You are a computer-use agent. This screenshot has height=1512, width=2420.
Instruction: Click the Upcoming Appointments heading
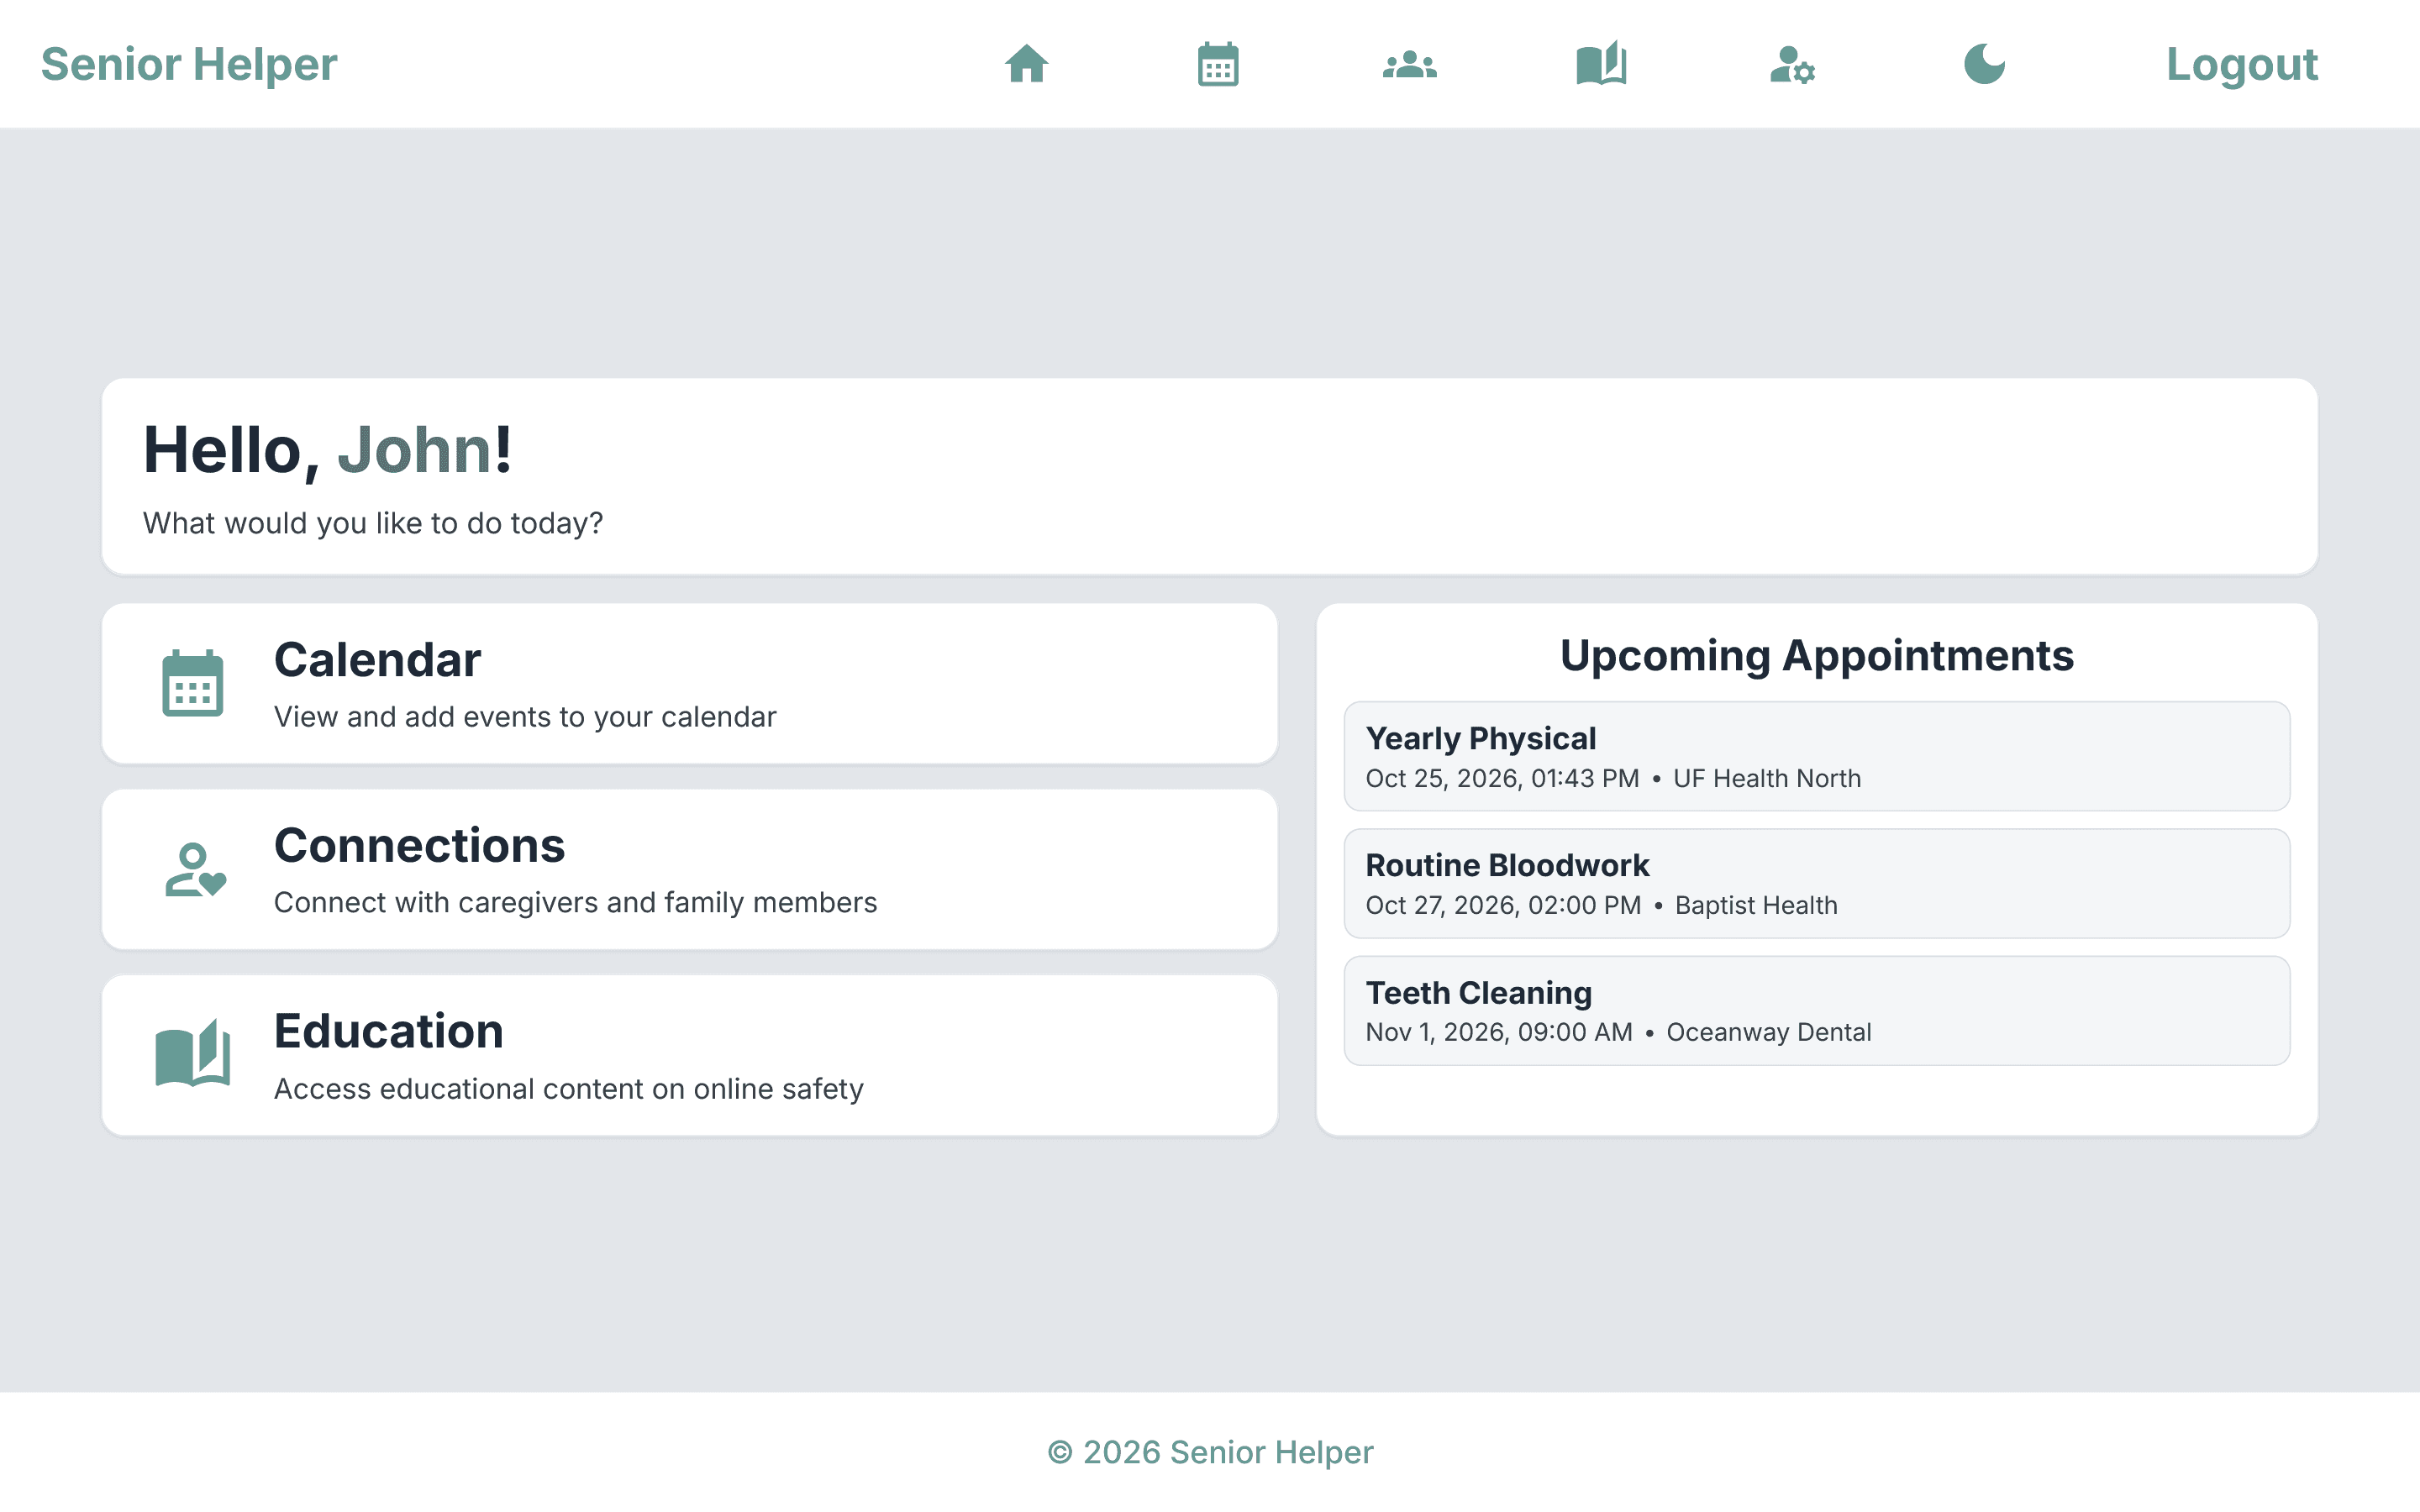[1816, 656]
